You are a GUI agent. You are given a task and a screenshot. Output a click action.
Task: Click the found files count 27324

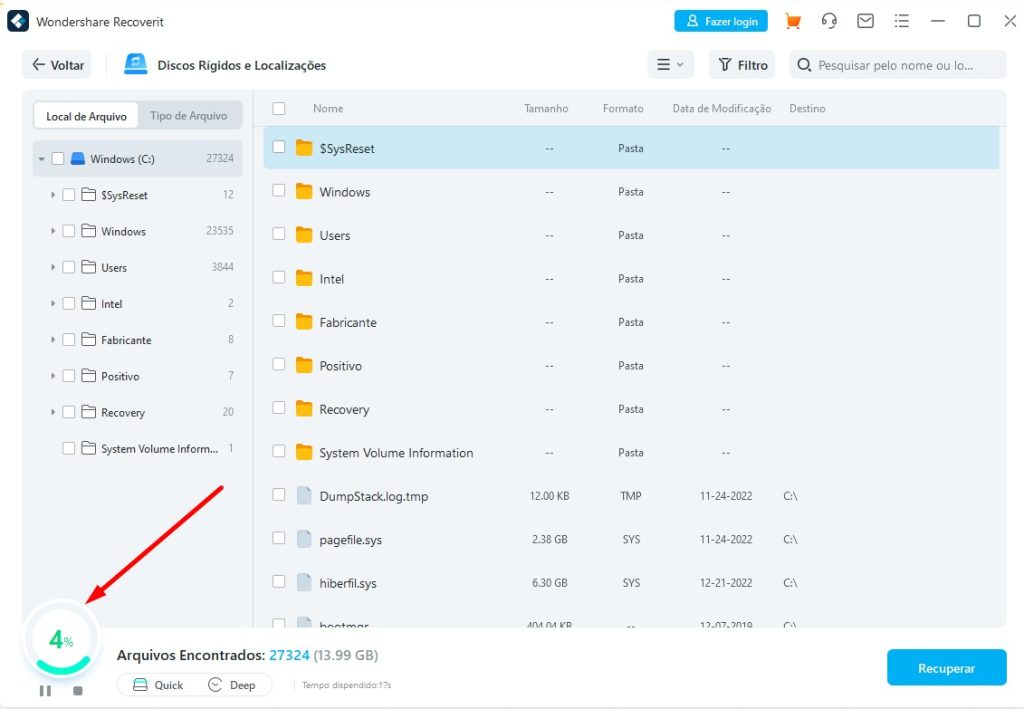tap(289, 655)
